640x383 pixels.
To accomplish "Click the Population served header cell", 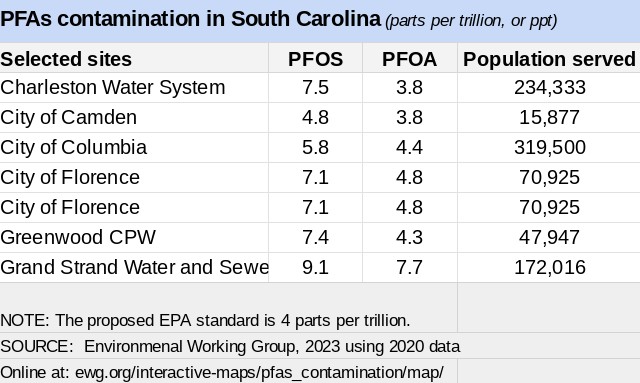I will point(549,58).
